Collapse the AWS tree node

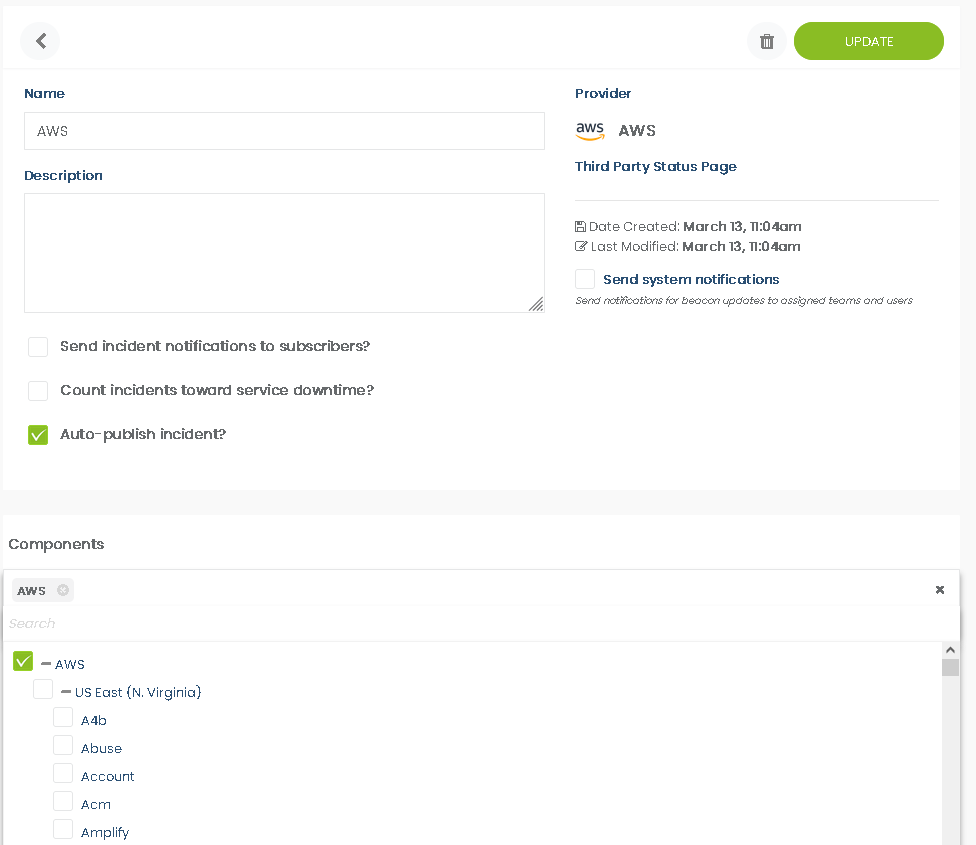(46, 664)
